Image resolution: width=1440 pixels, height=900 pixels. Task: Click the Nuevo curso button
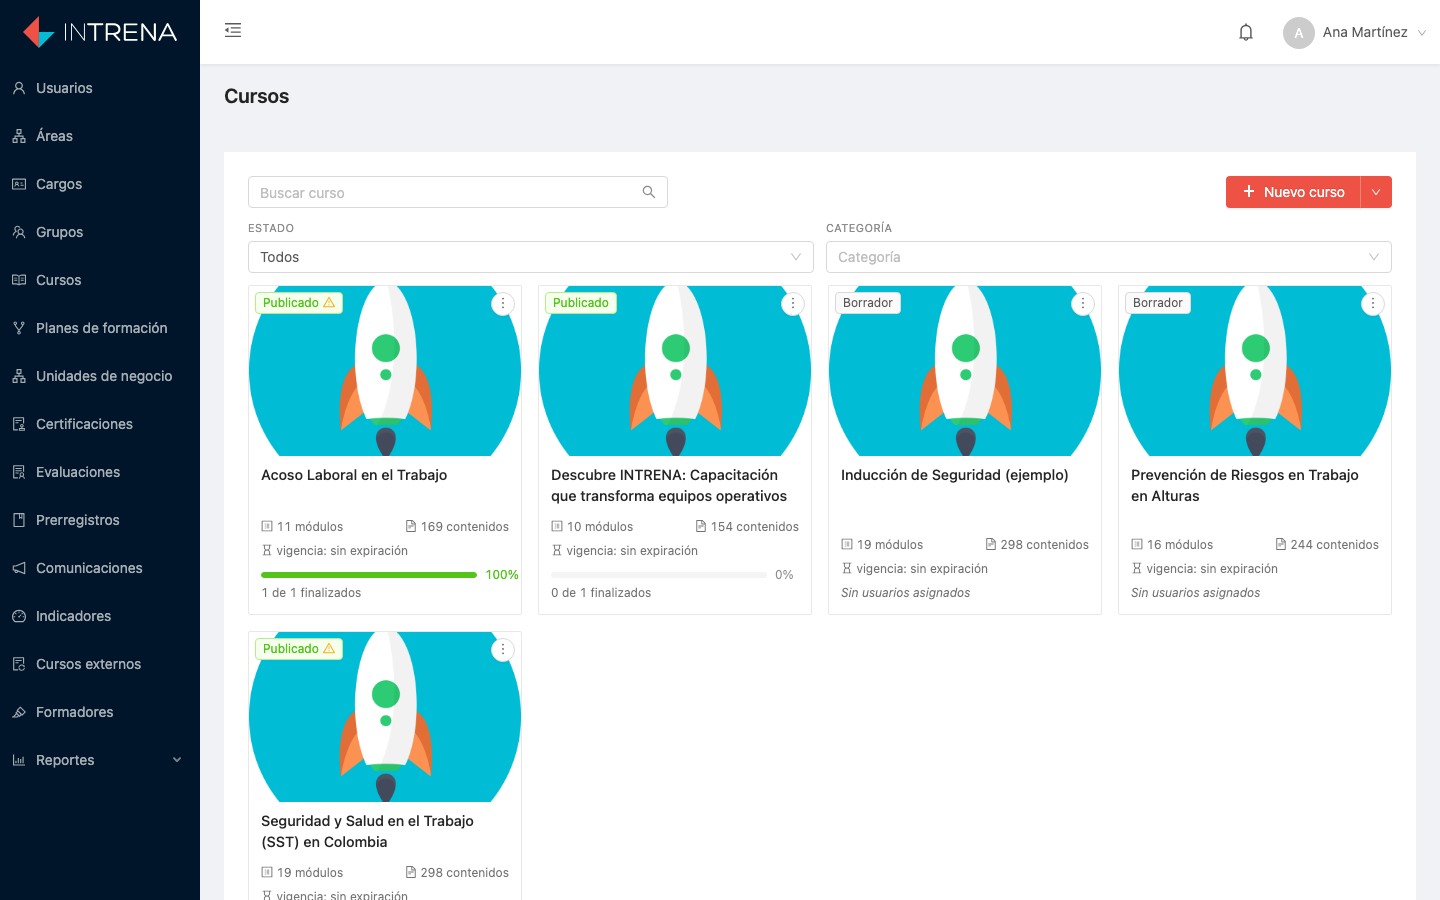point(1293,192)
